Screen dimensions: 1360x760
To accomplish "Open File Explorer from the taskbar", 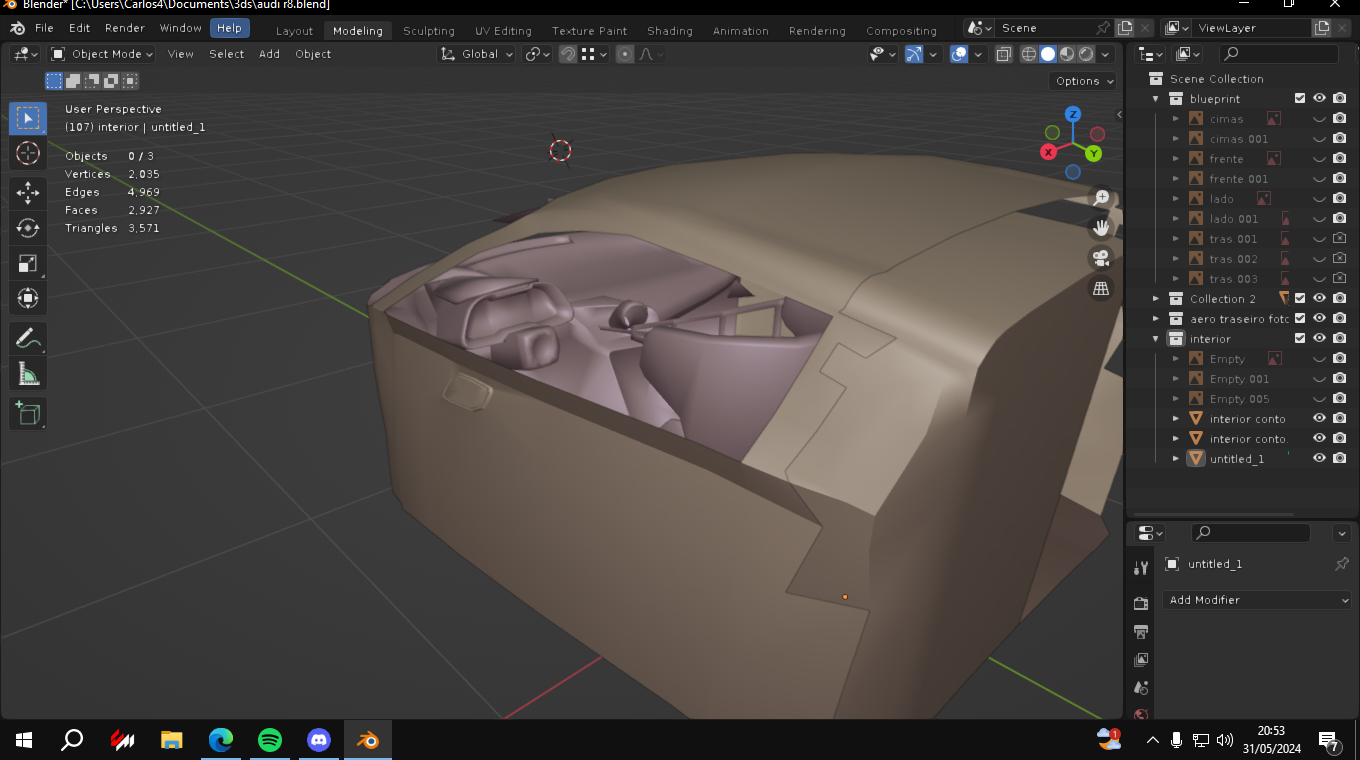I will (172, 740).
